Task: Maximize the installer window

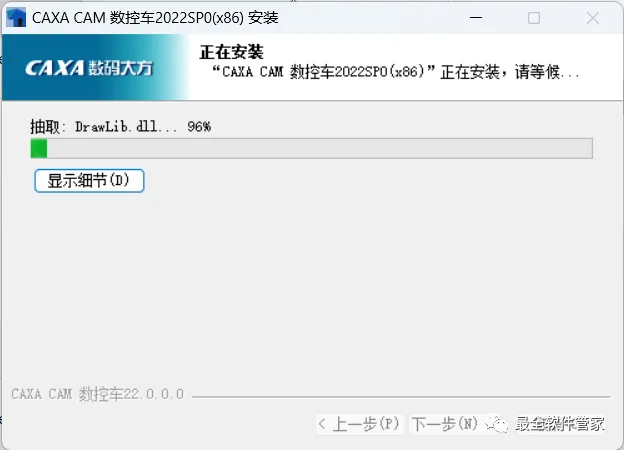Action: point(534,18)
